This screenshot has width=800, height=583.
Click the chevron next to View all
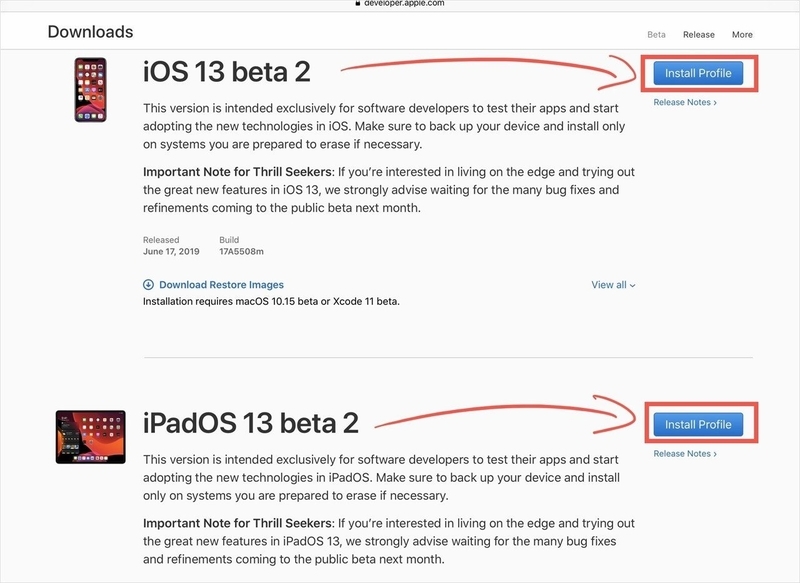(x=633, y=286)
